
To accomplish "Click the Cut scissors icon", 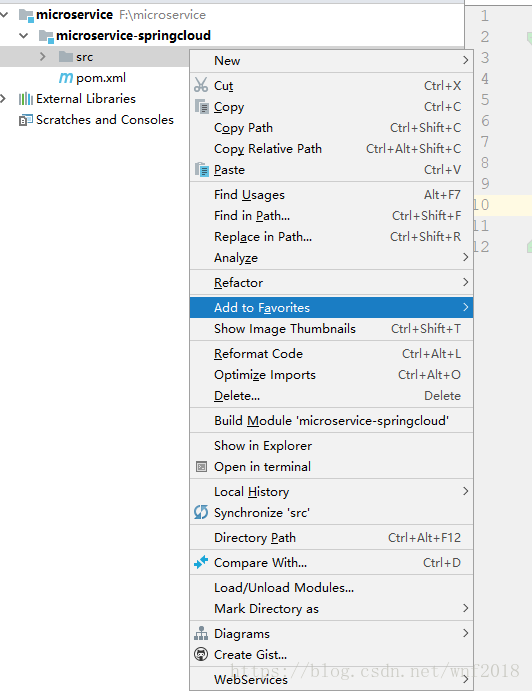I will (x=201, y=85).
